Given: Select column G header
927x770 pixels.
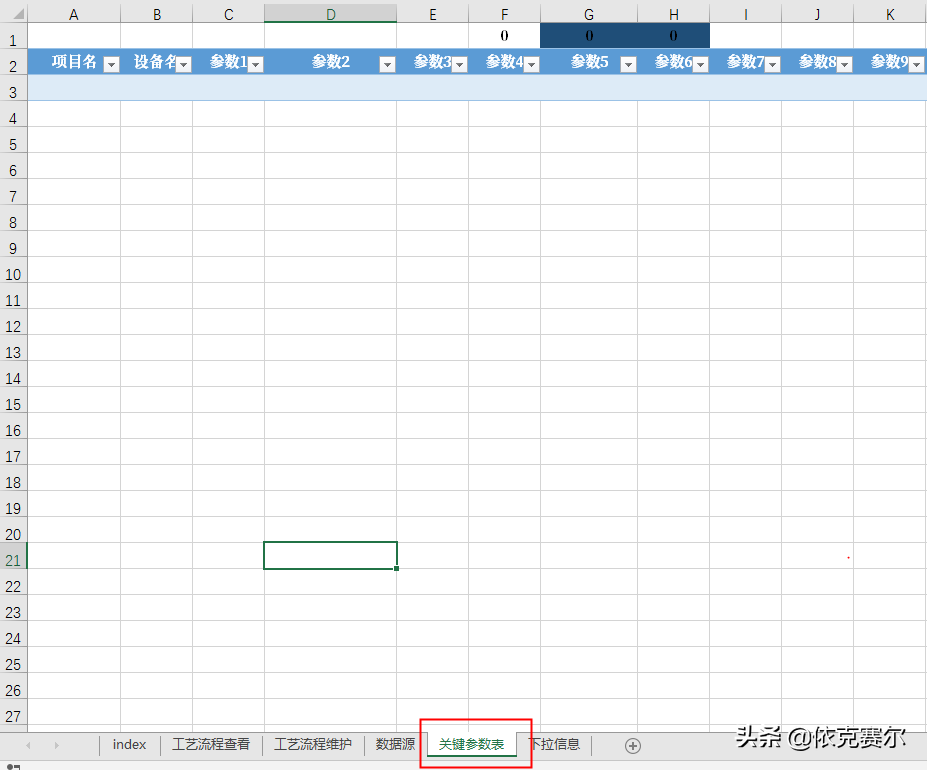Looking at the screenshot, I should tap(589, 14).
